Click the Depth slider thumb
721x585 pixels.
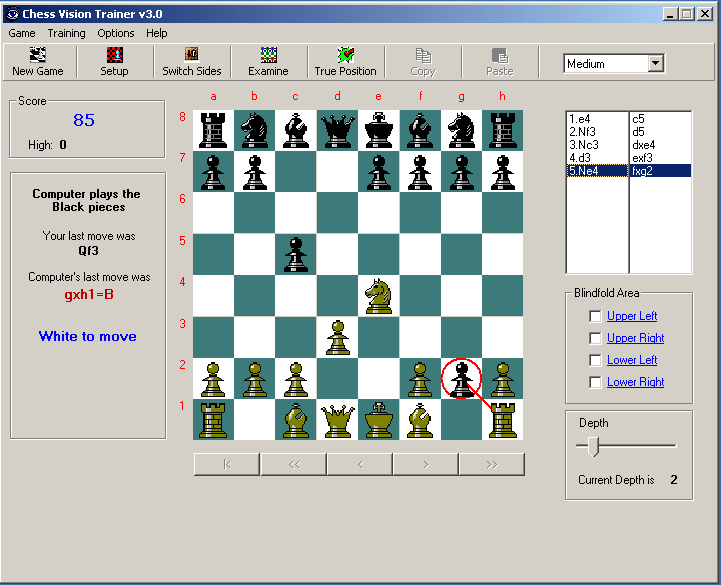594,446
